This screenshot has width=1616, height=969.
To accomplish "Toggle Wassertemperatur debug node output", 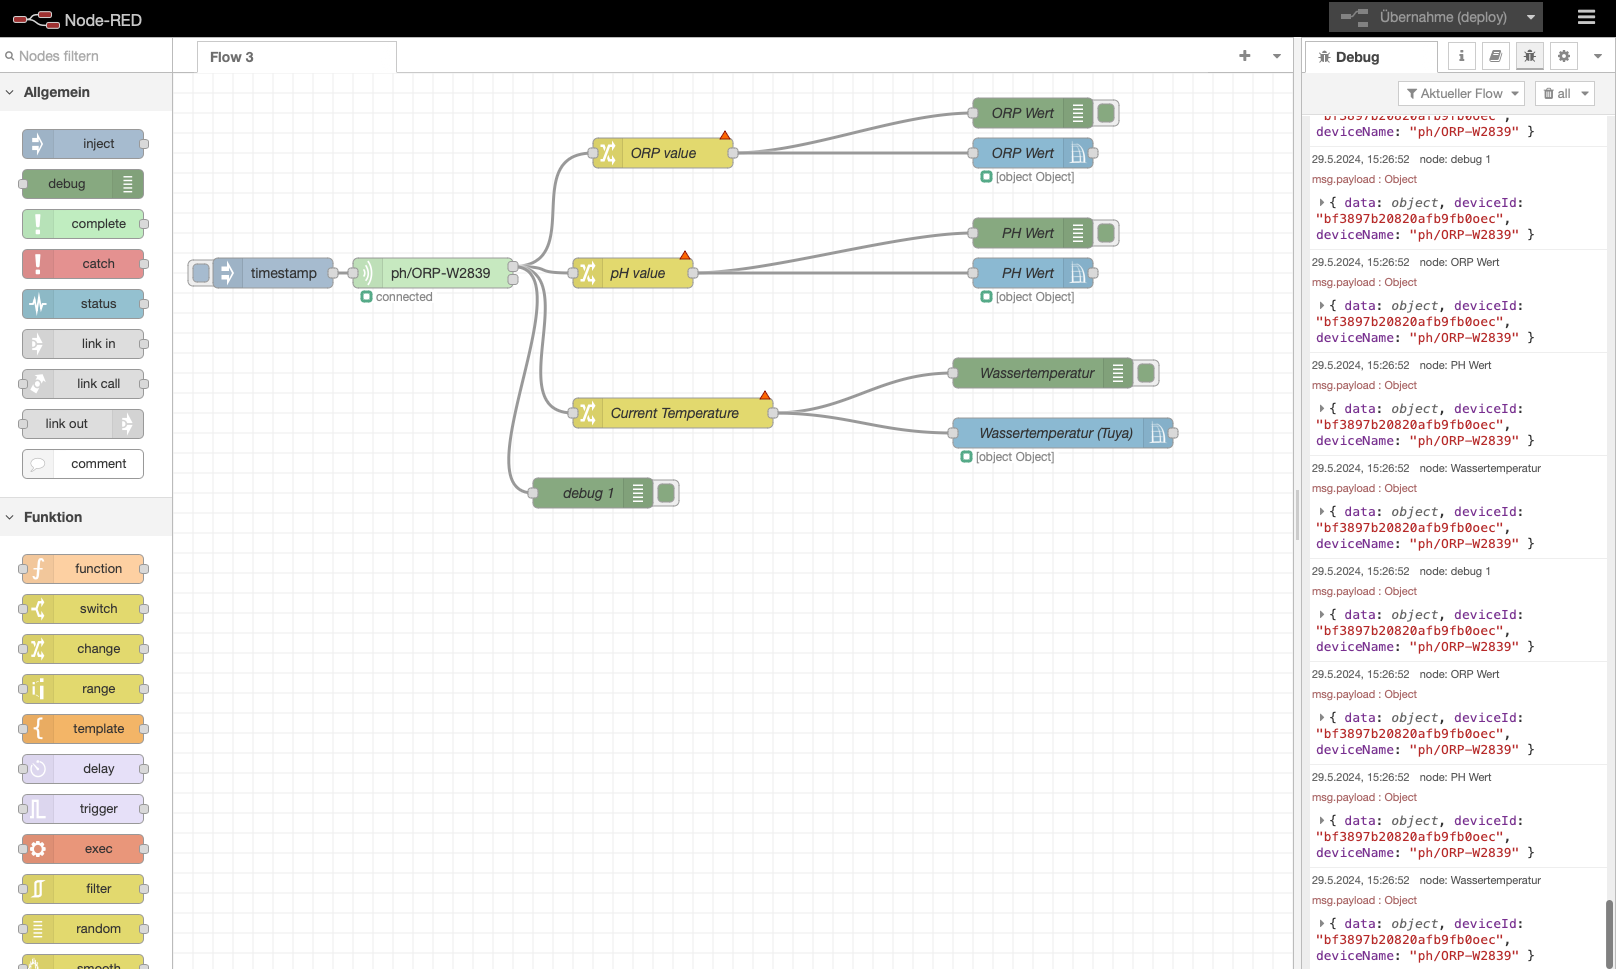I will pyautogui.click(x=1146, y=373).
